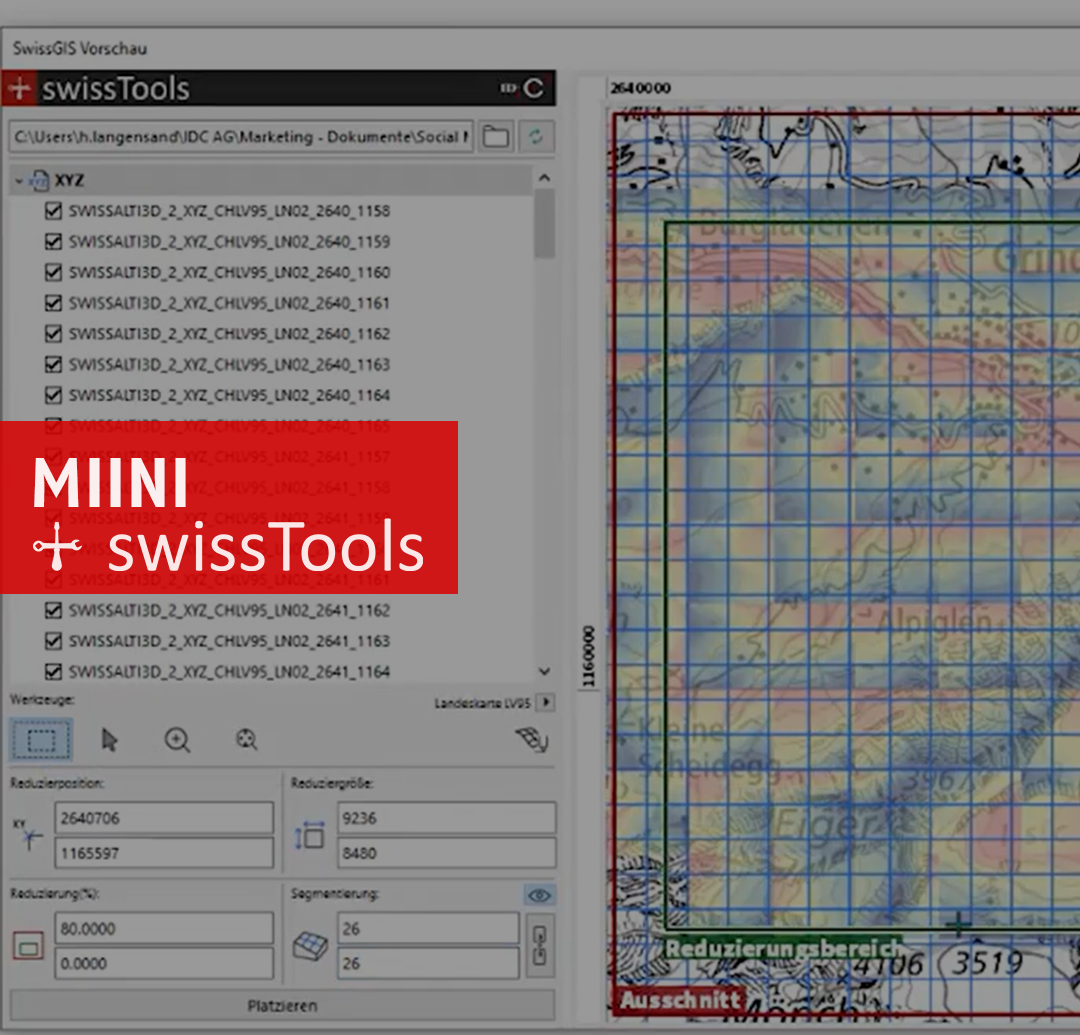The height and width of the screenshot is (1035, 1080).
Task: Click the reduction size dimension icon
Action: coord(310,835)
